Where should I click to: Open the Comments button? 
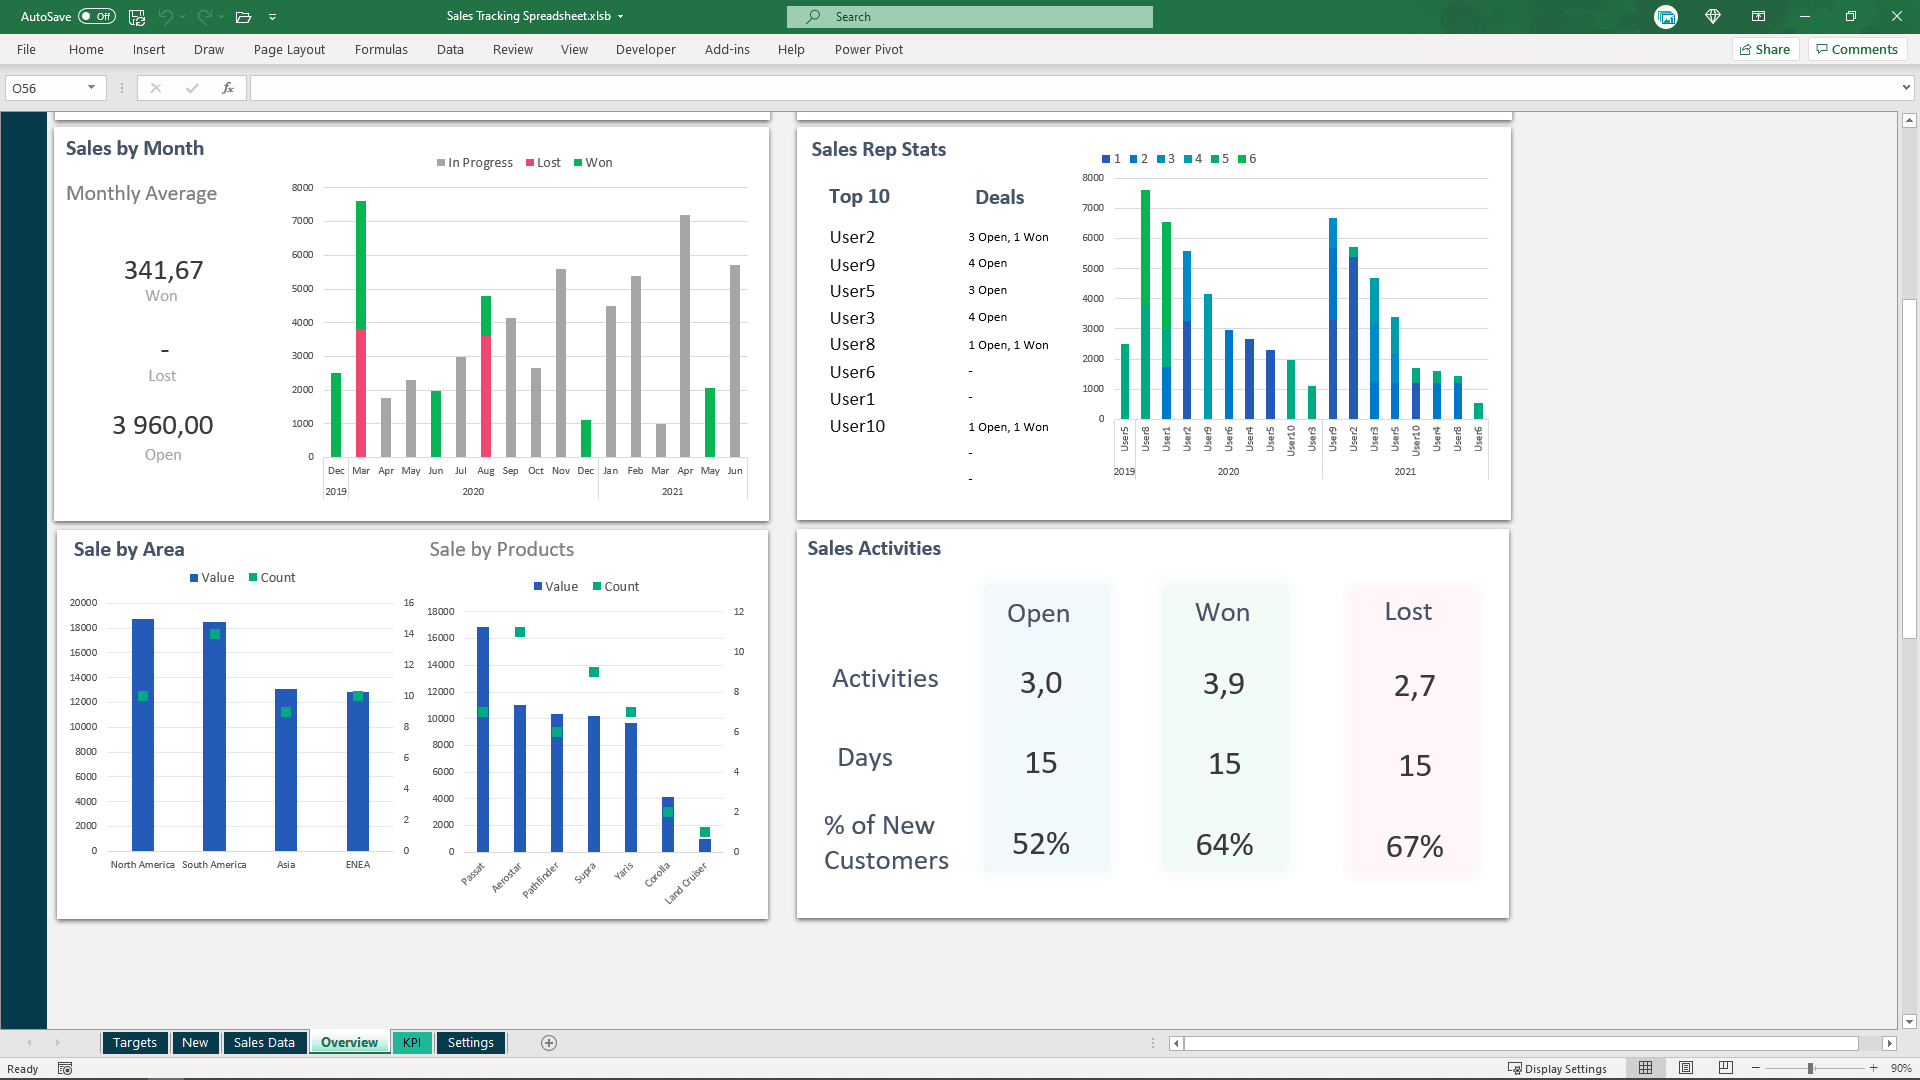1857,49
